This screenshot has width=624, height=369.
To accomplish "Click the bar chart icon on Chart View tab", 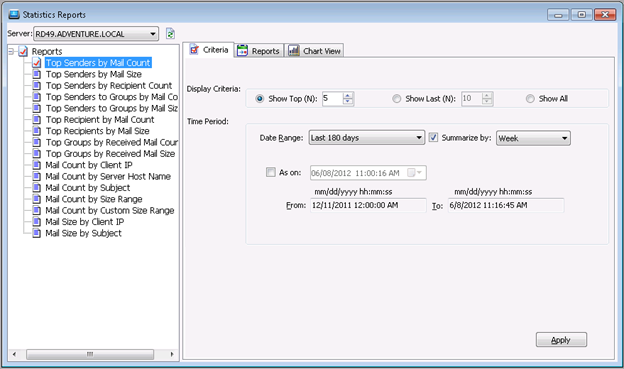I will point(294,51).
